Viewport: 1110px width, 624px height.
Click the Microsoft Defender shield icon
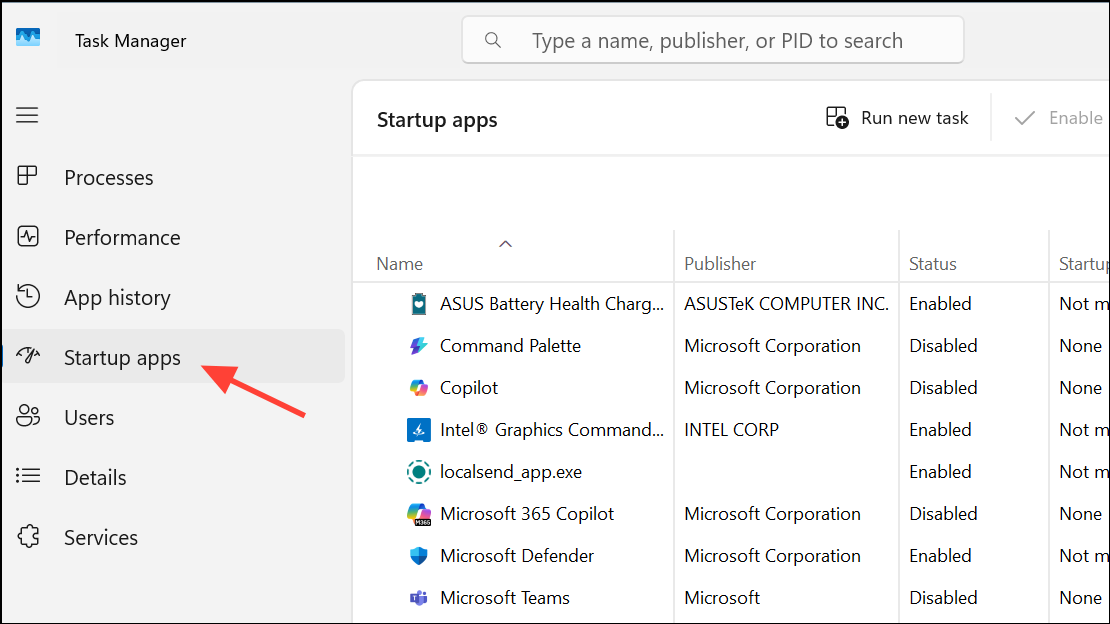tap(418, 555)
